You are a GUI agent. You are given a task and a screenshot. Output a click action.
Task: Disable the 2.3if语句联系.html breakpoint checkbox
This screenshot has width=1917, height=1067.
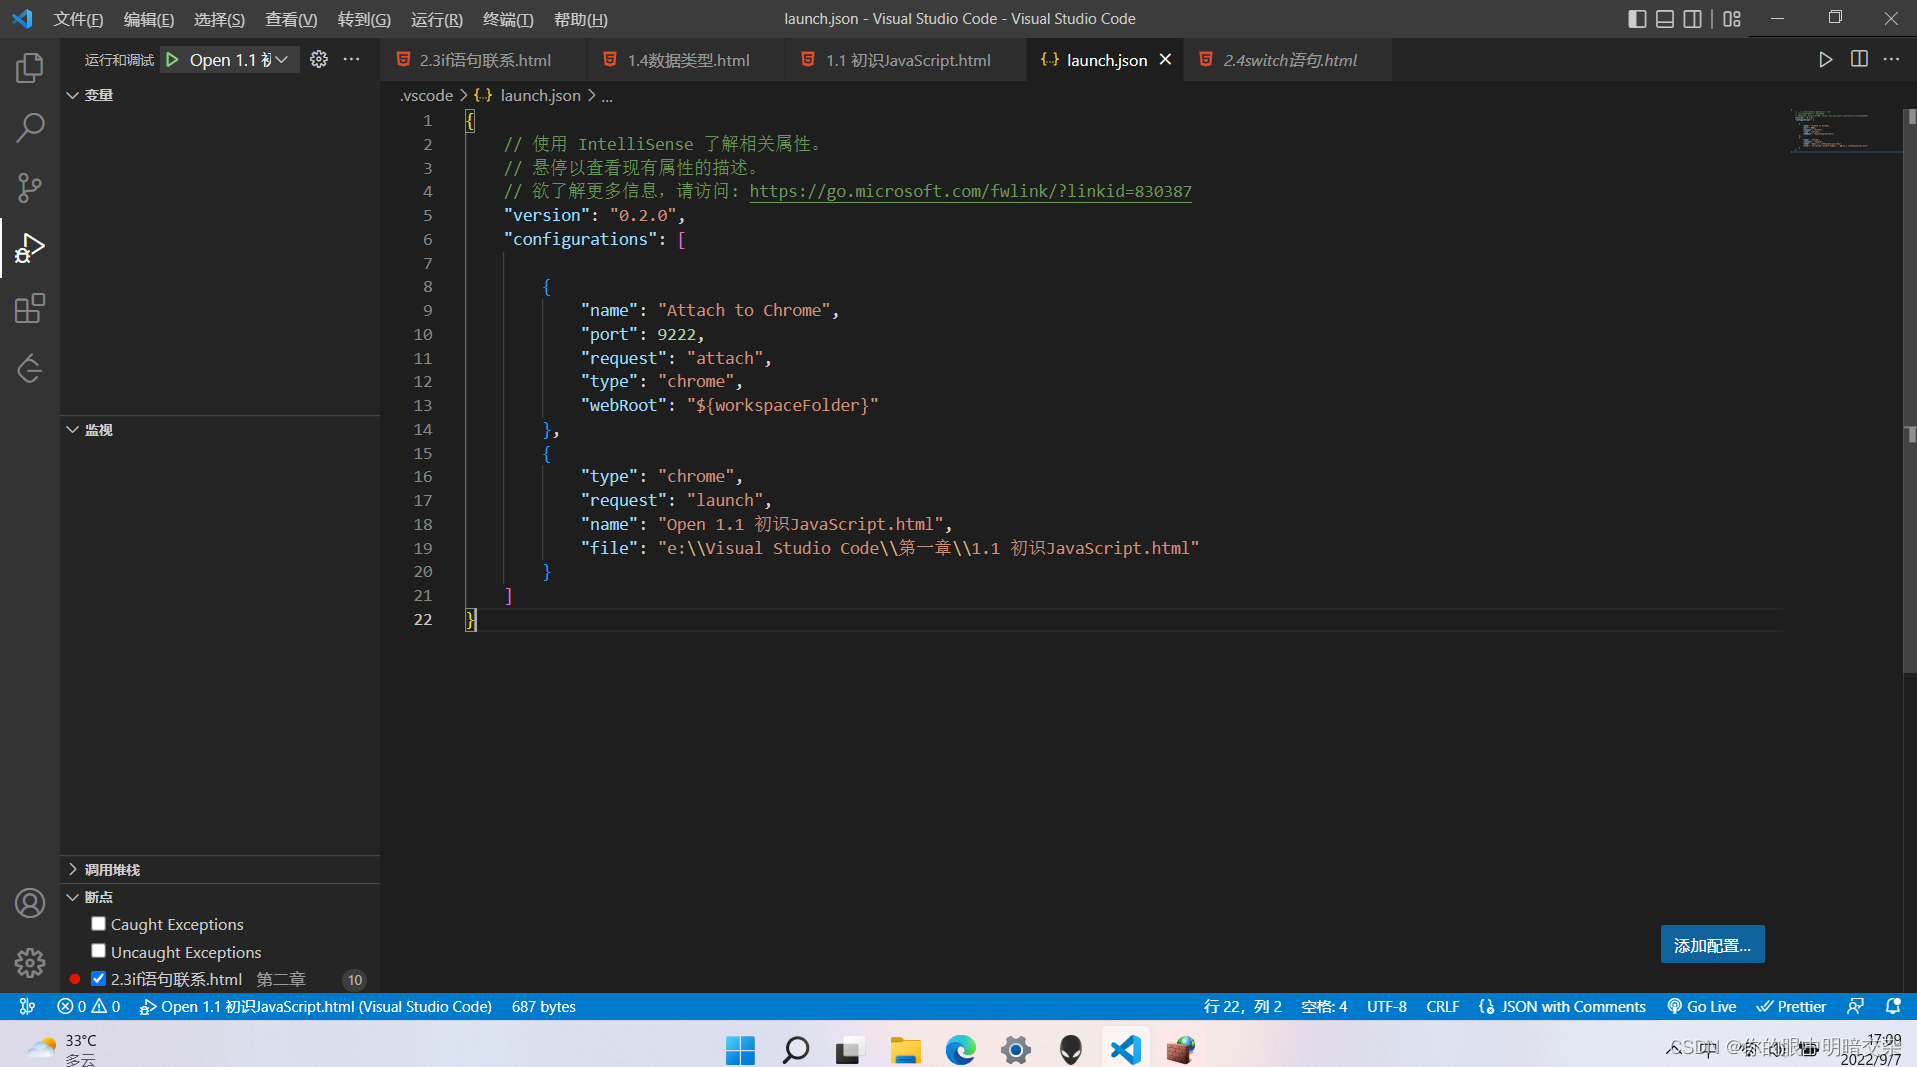(x=98, y=979)
